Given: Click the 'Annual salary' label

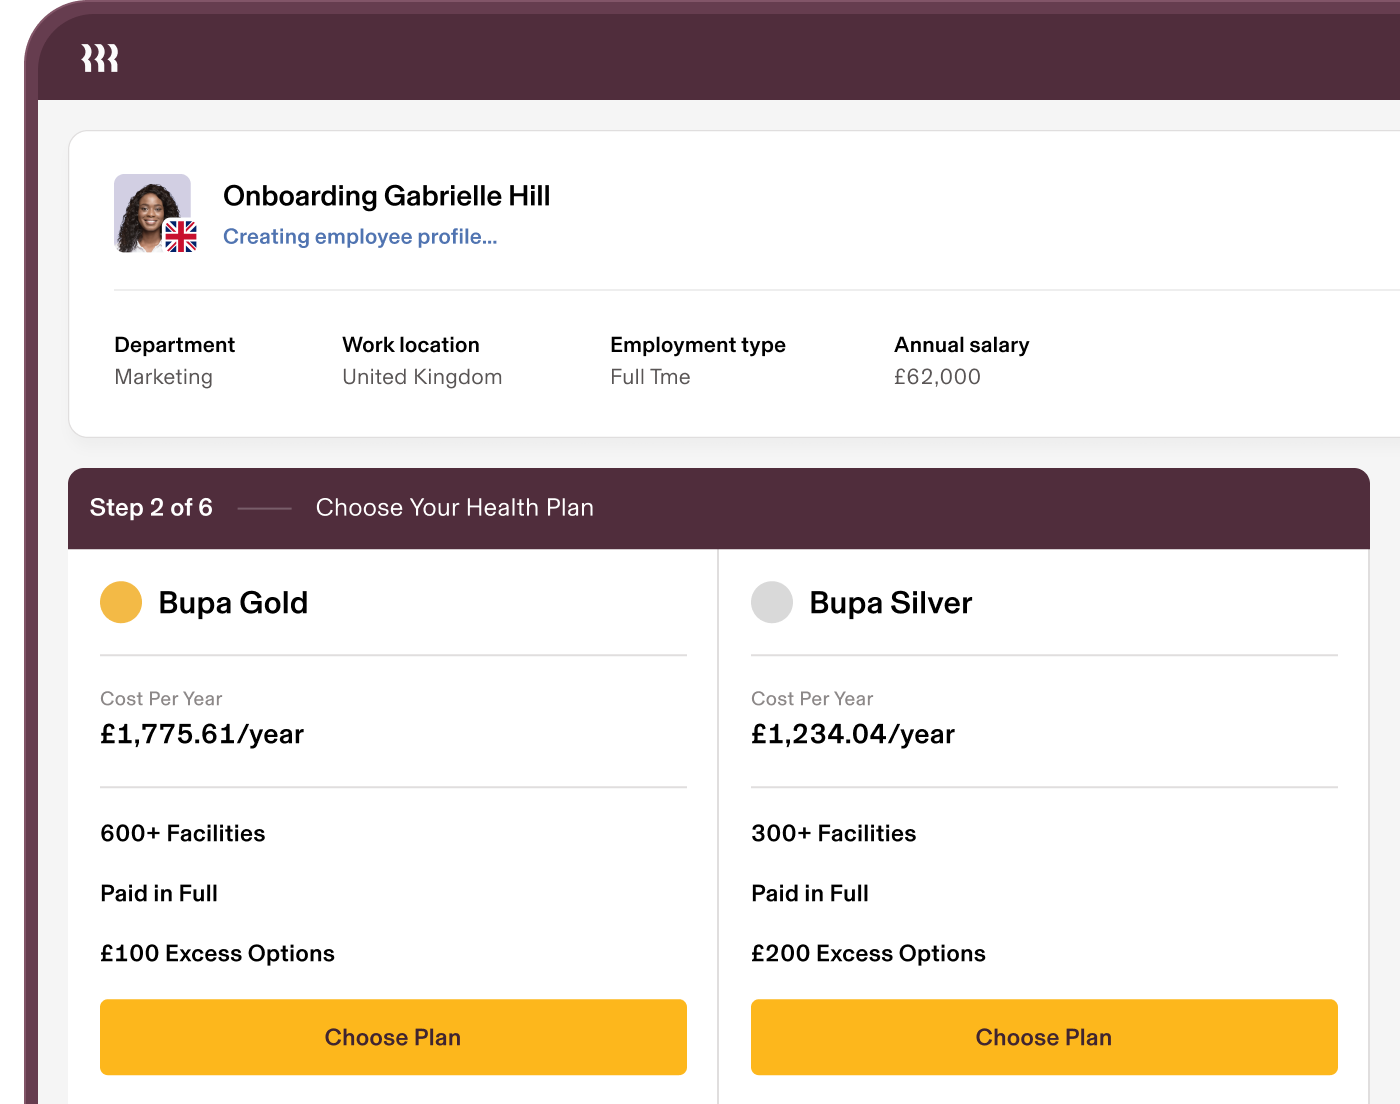Looking at the screenshot, I should tap(962, 345).
